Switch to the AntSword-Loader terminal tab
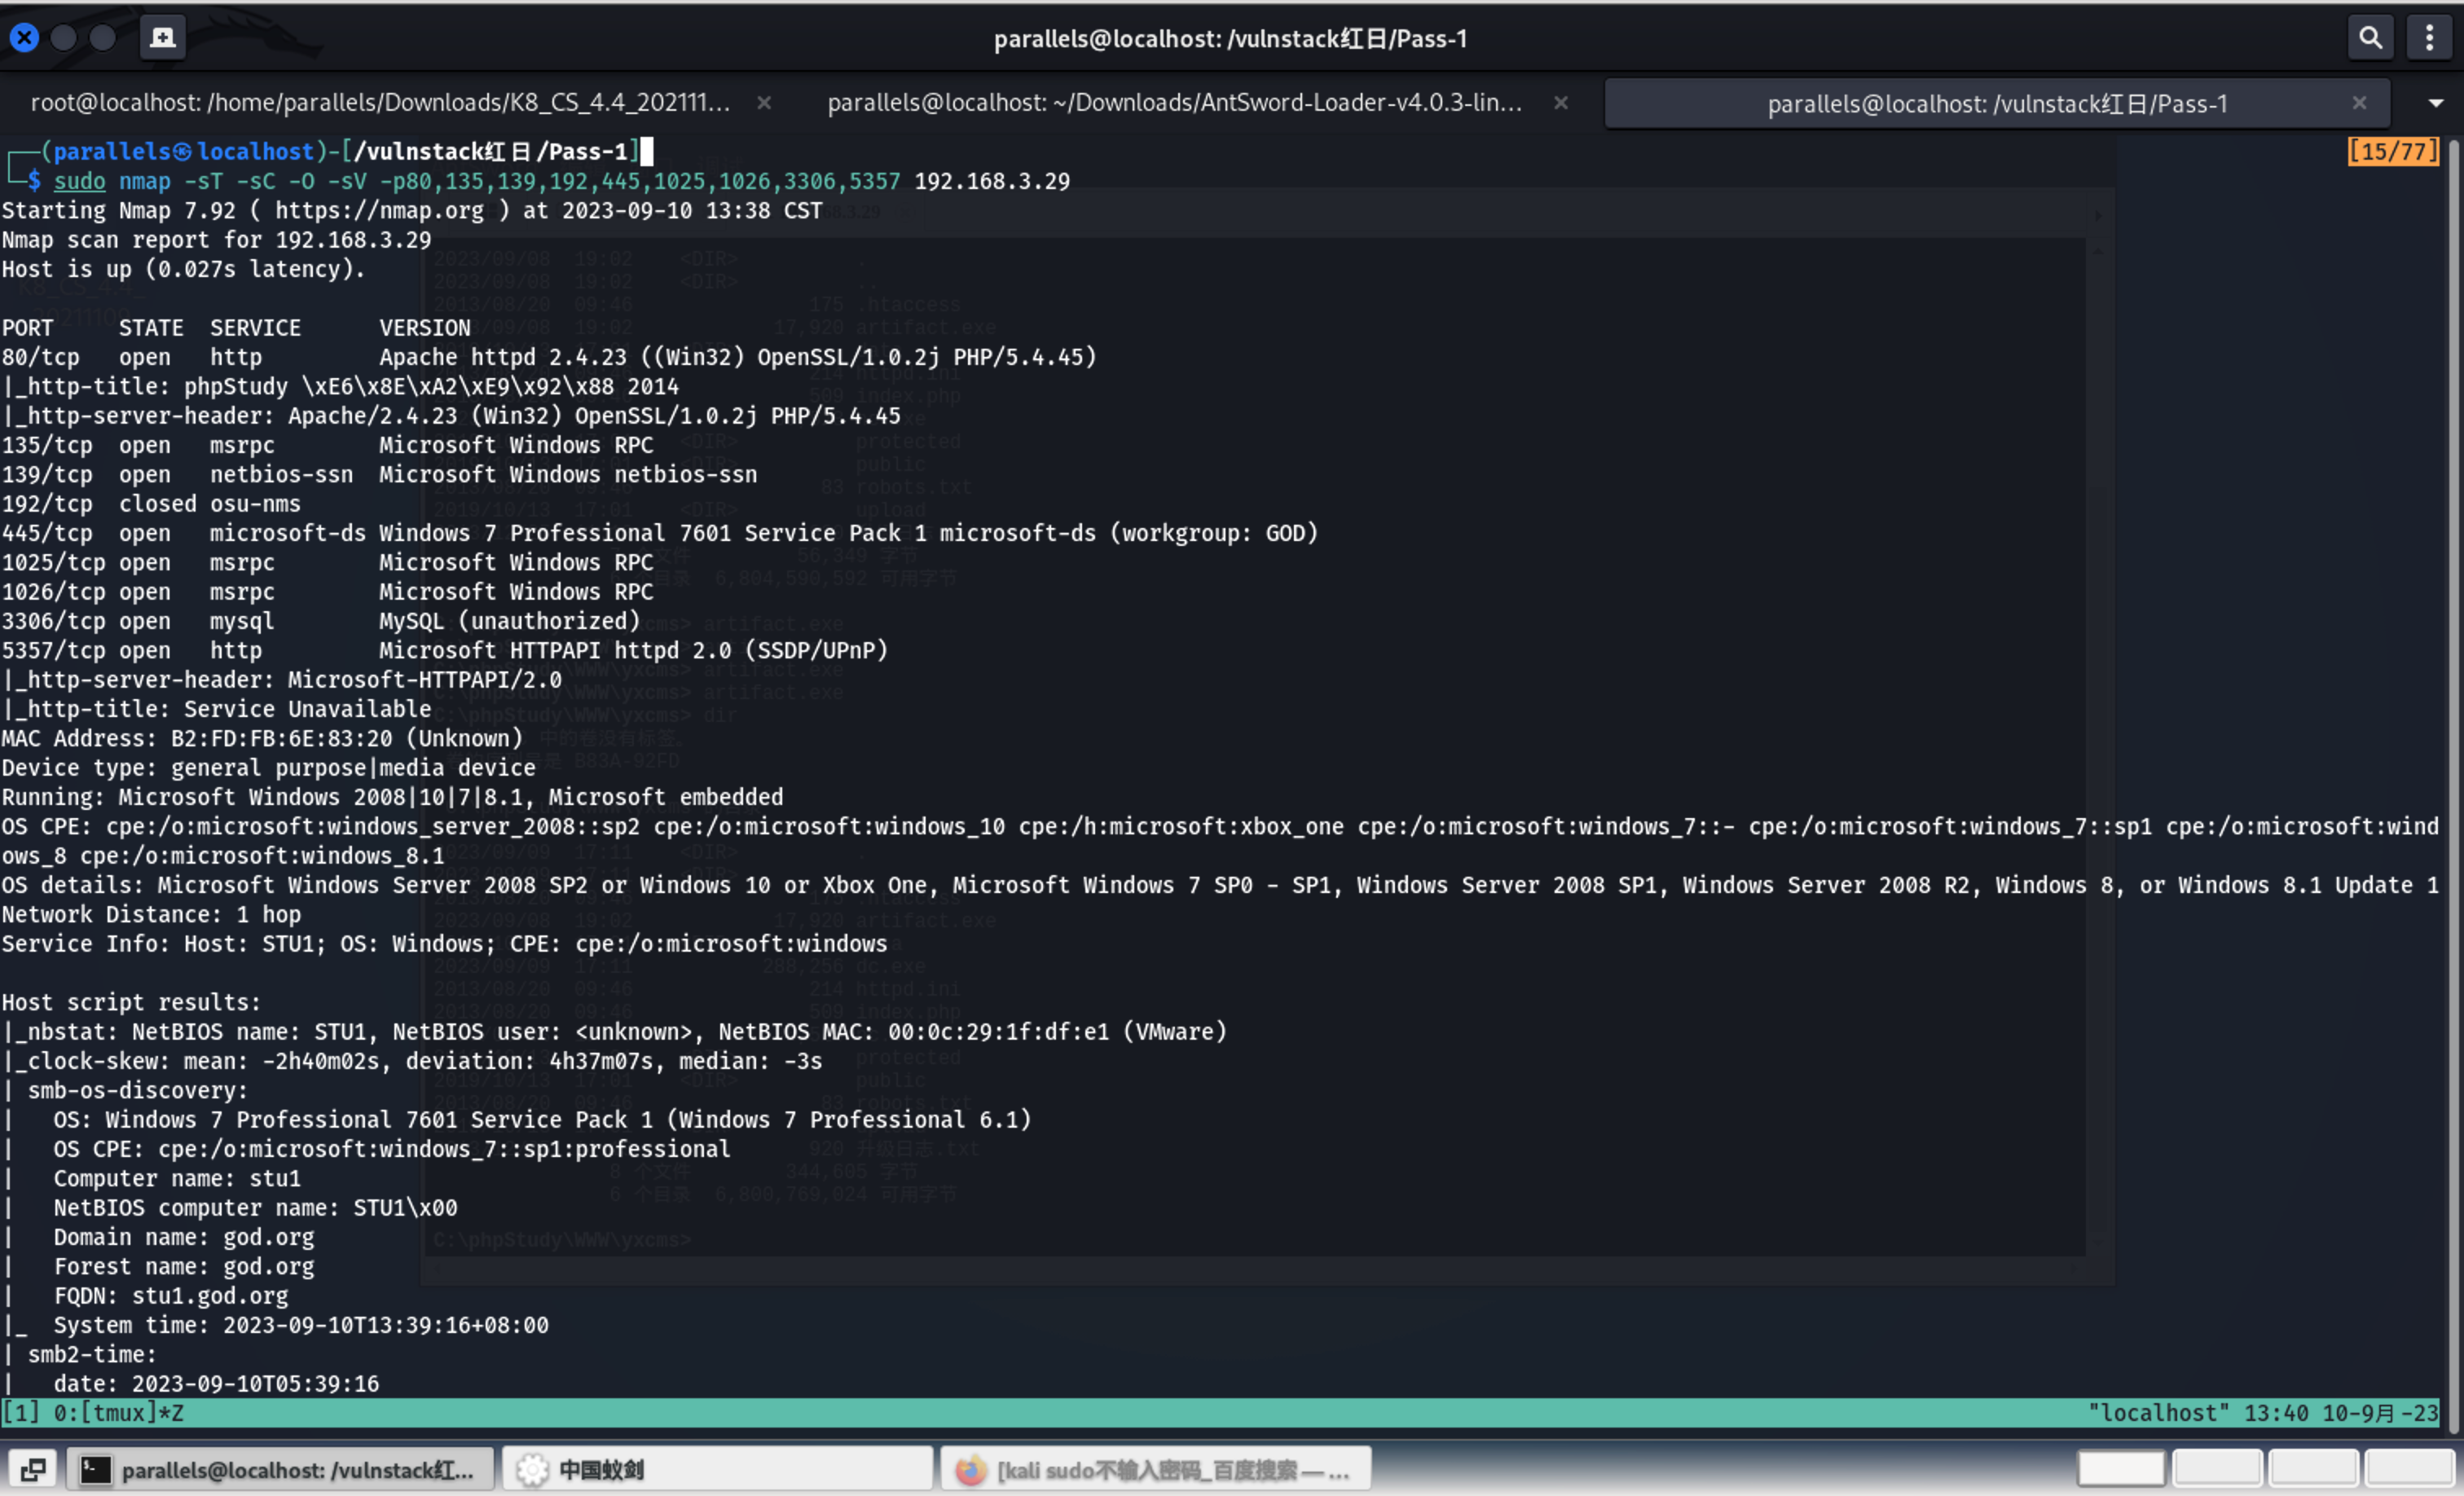This screenshot has height=1496, width=2464. tap(1175, 103)
